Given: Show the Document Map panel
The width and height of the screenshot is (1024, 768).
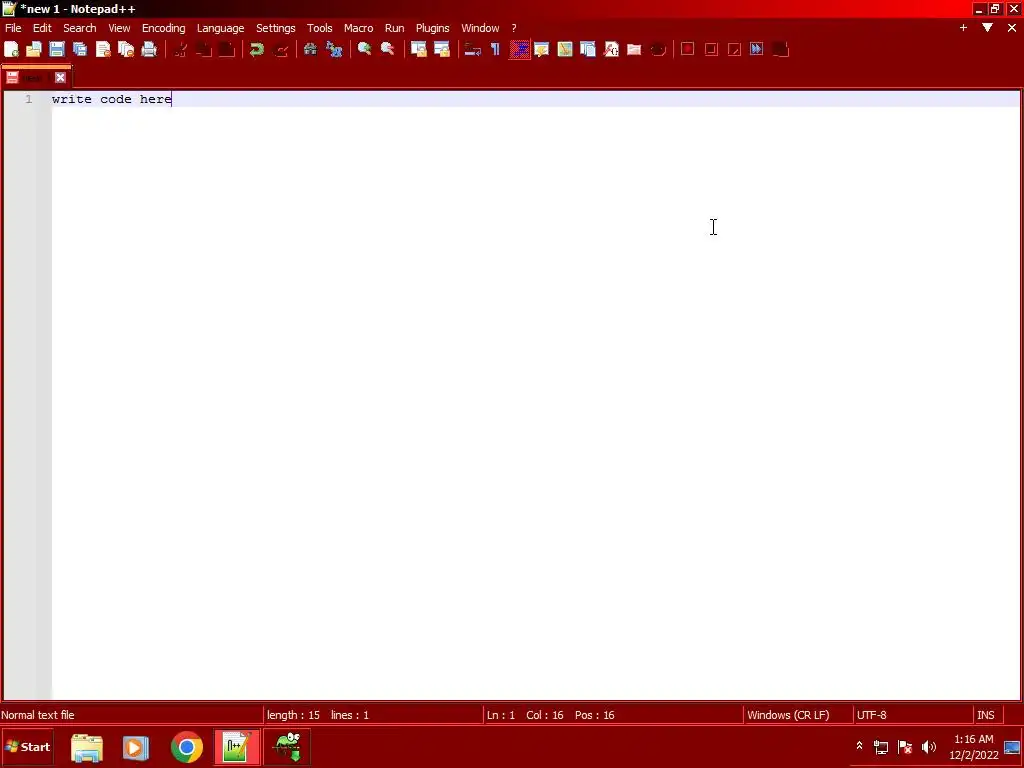Looking at the screenshot, I should [565, 49].
